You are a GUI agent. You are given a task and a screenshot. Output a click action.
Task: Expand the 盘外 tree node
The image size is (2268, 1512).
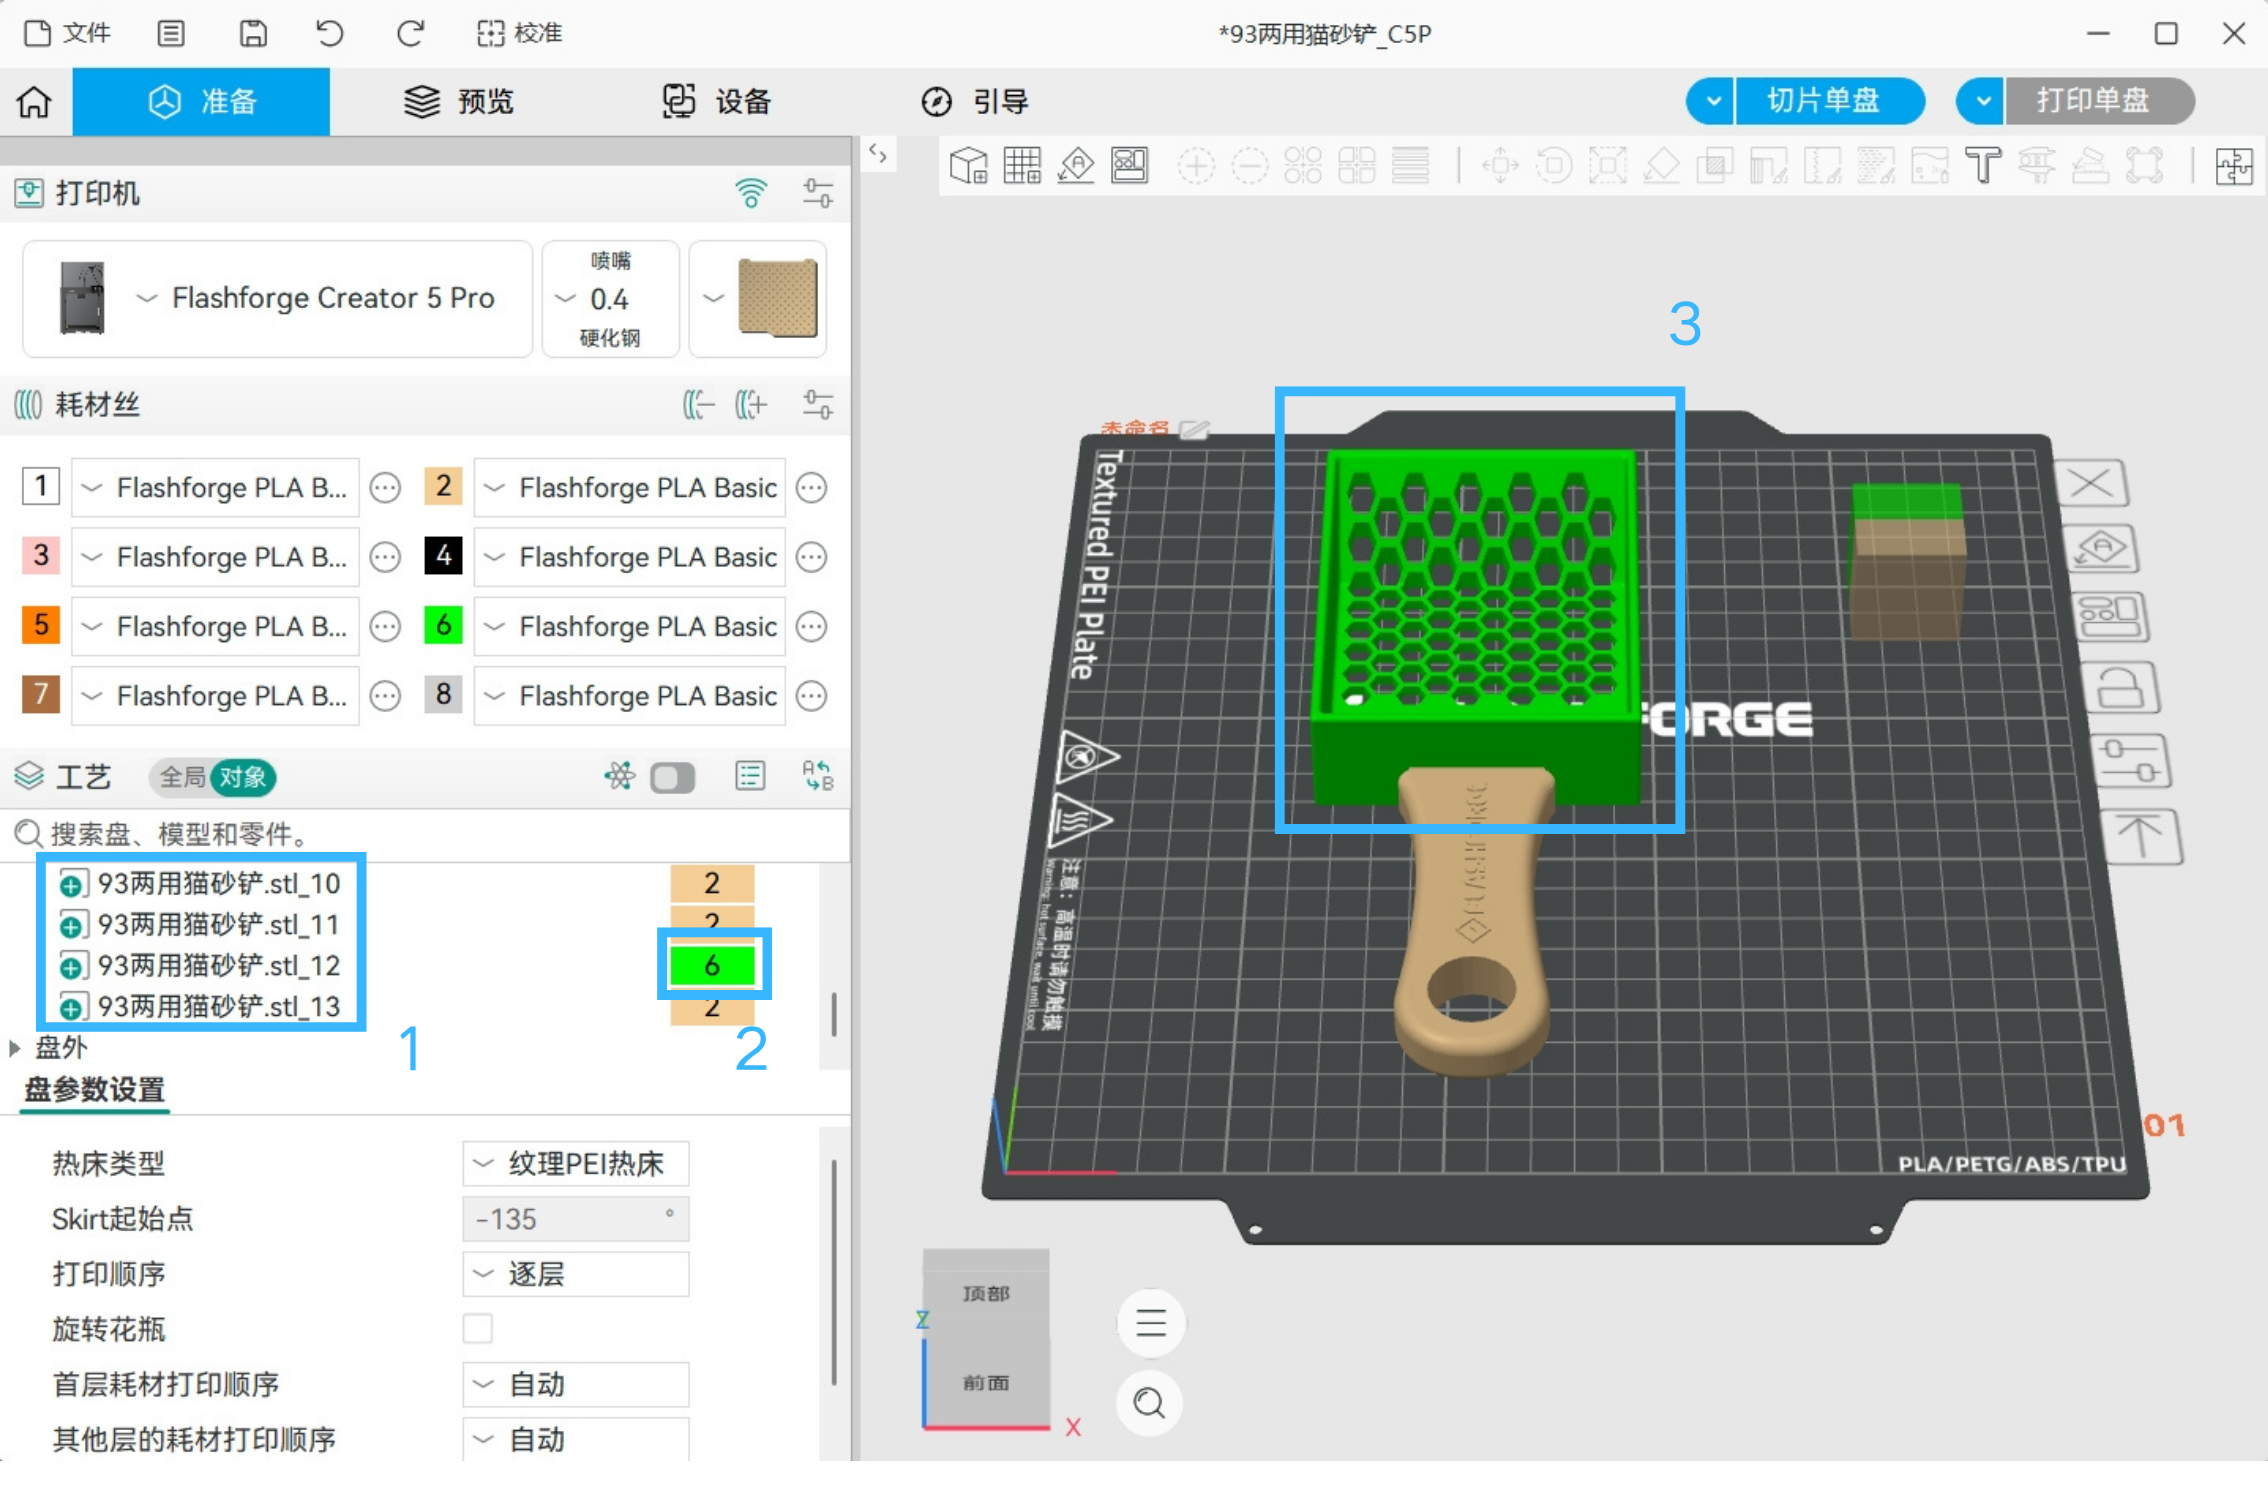pyautogui.click(x=15, y=1048)
